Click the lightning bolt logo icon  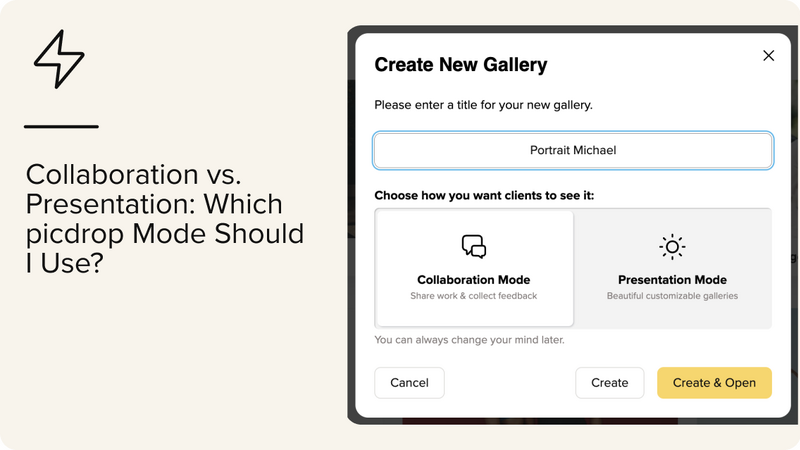(59, 59)
